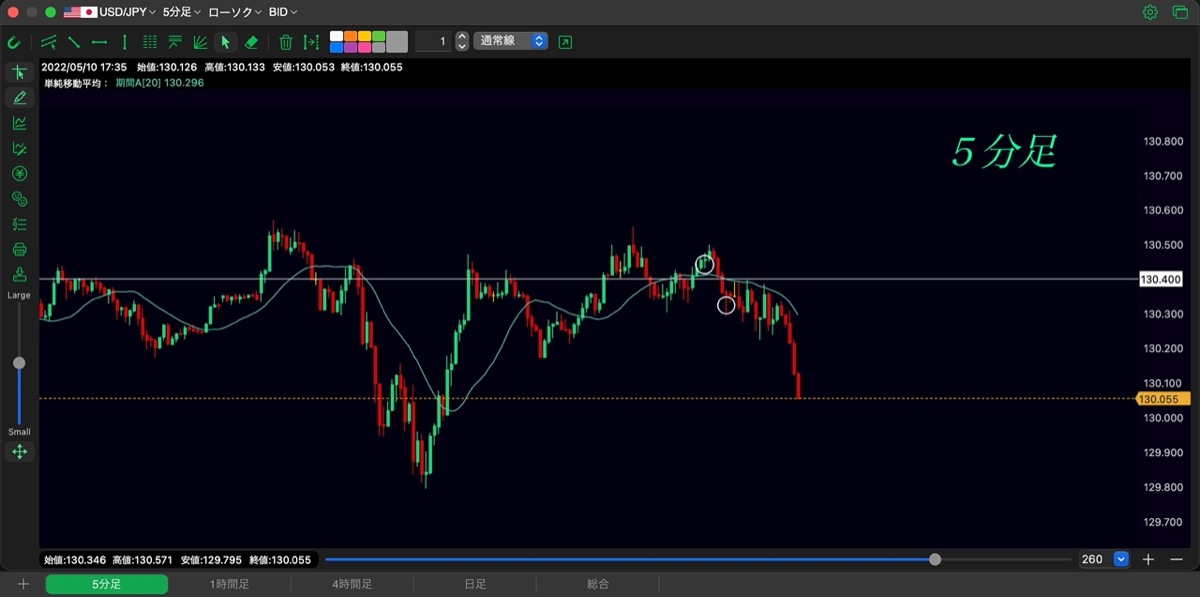1200x597 pixels.
Task: Click the four-arrow move icon
Action: (19, 452)
